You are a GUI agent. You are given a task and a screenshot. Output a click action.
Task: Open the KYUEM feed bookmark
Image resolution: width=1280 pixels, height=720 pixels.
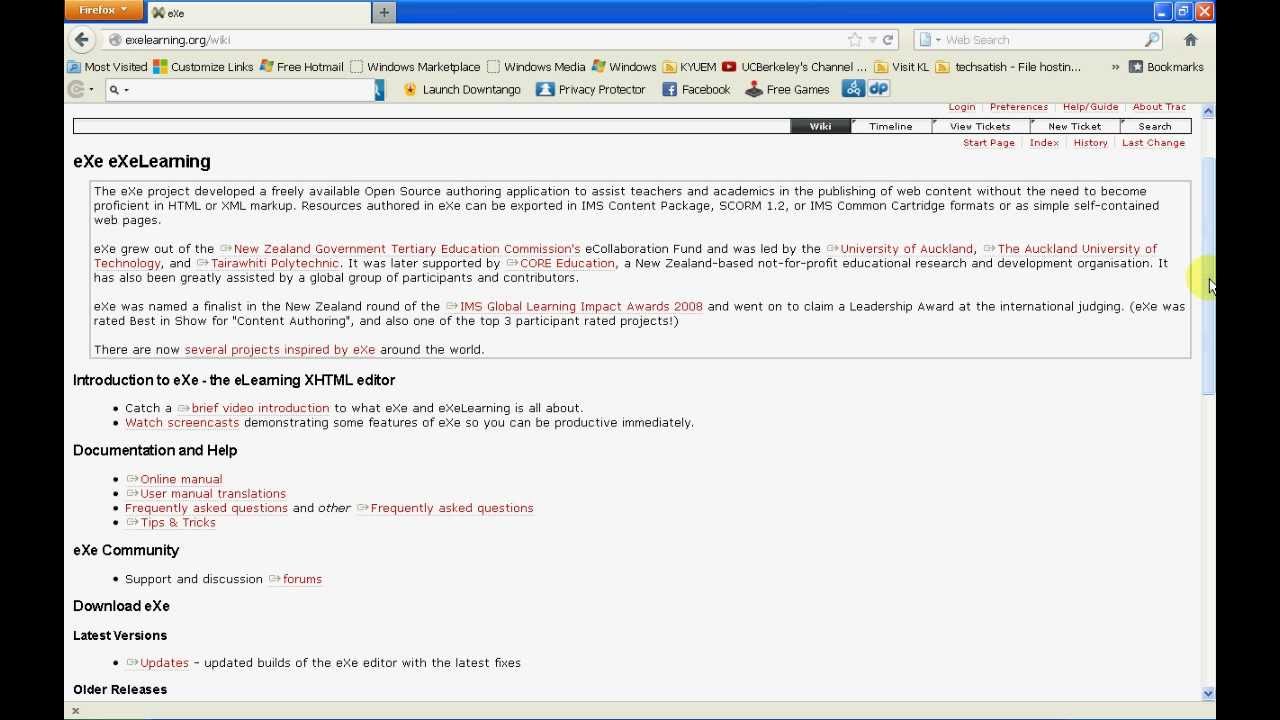(689, 67)
